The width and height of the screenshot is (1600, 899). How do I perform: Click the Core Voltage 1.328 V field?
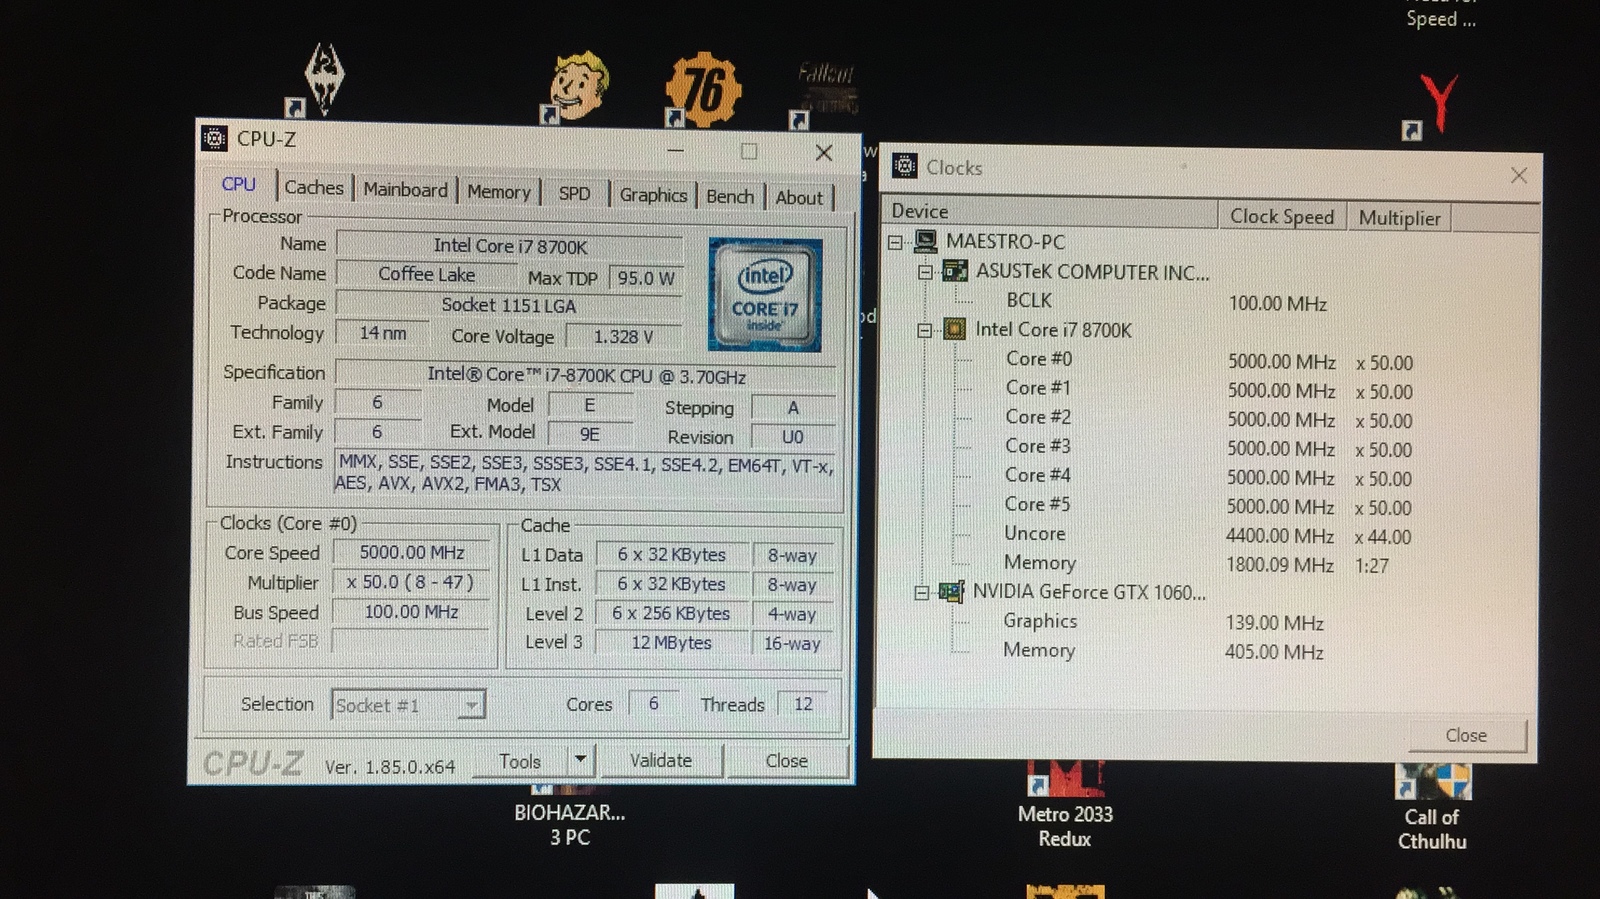623,337
